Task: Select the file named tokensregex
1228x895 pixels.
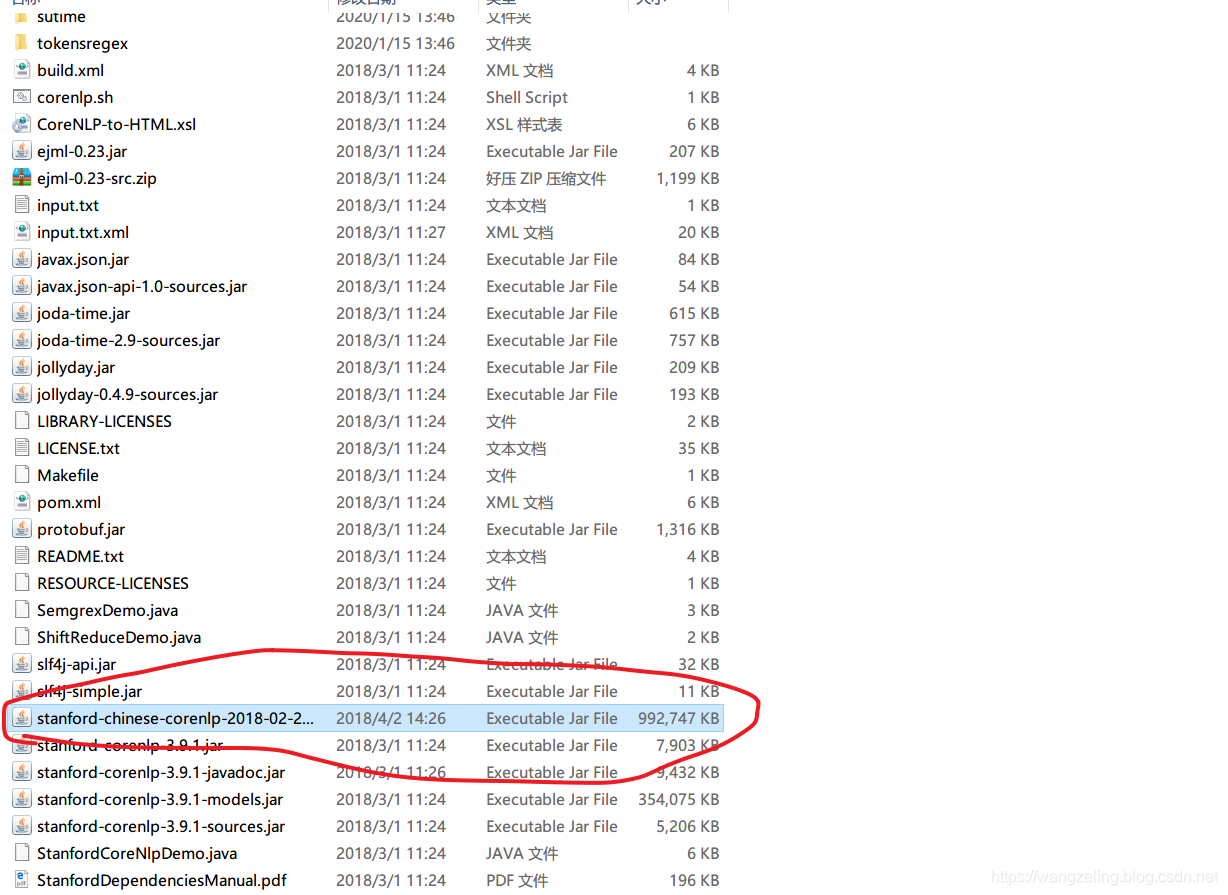Action: coord(82,44)
